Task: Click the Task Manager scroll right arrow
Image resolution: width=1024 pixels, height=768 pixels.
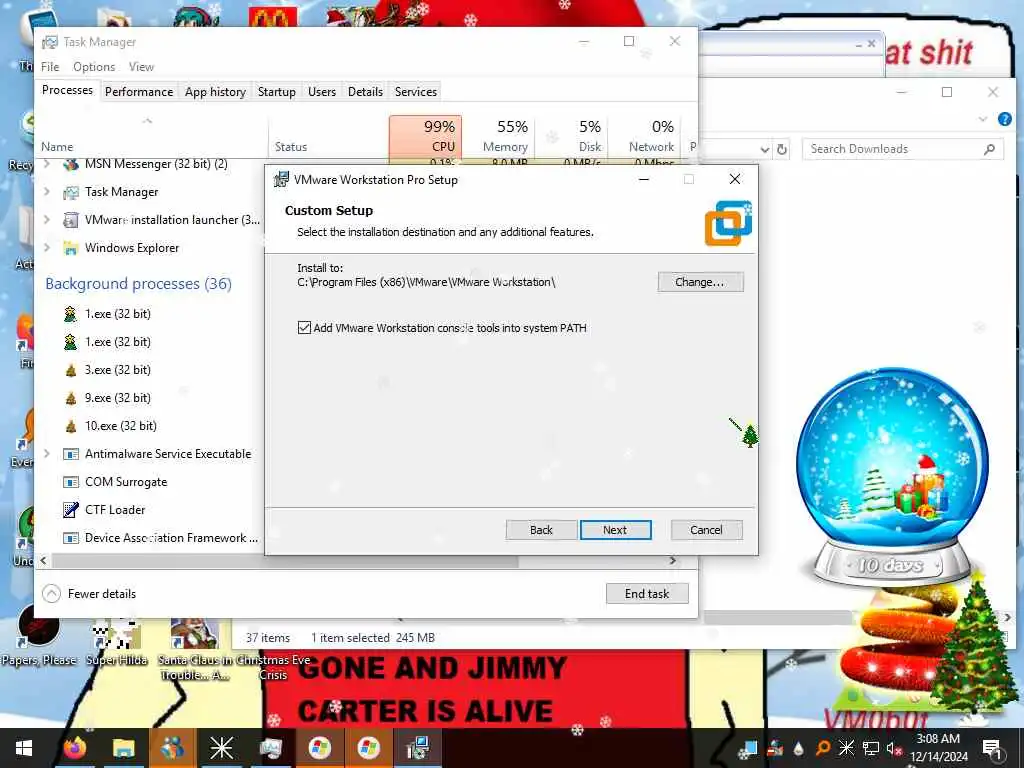Action: coord(673,561)
